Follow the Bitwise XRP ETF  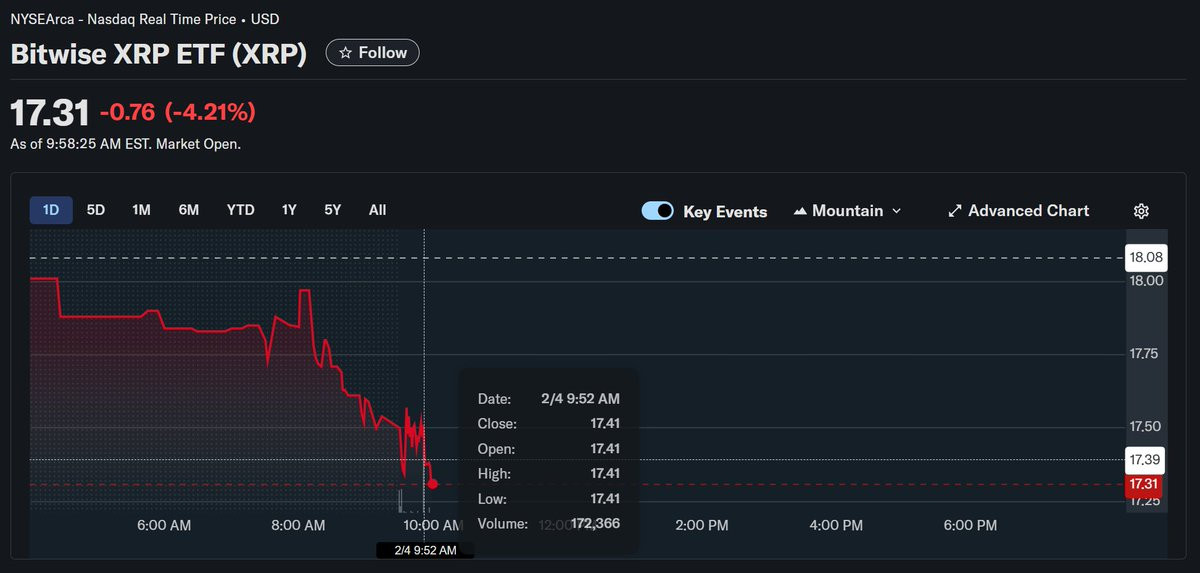point(373,53)
